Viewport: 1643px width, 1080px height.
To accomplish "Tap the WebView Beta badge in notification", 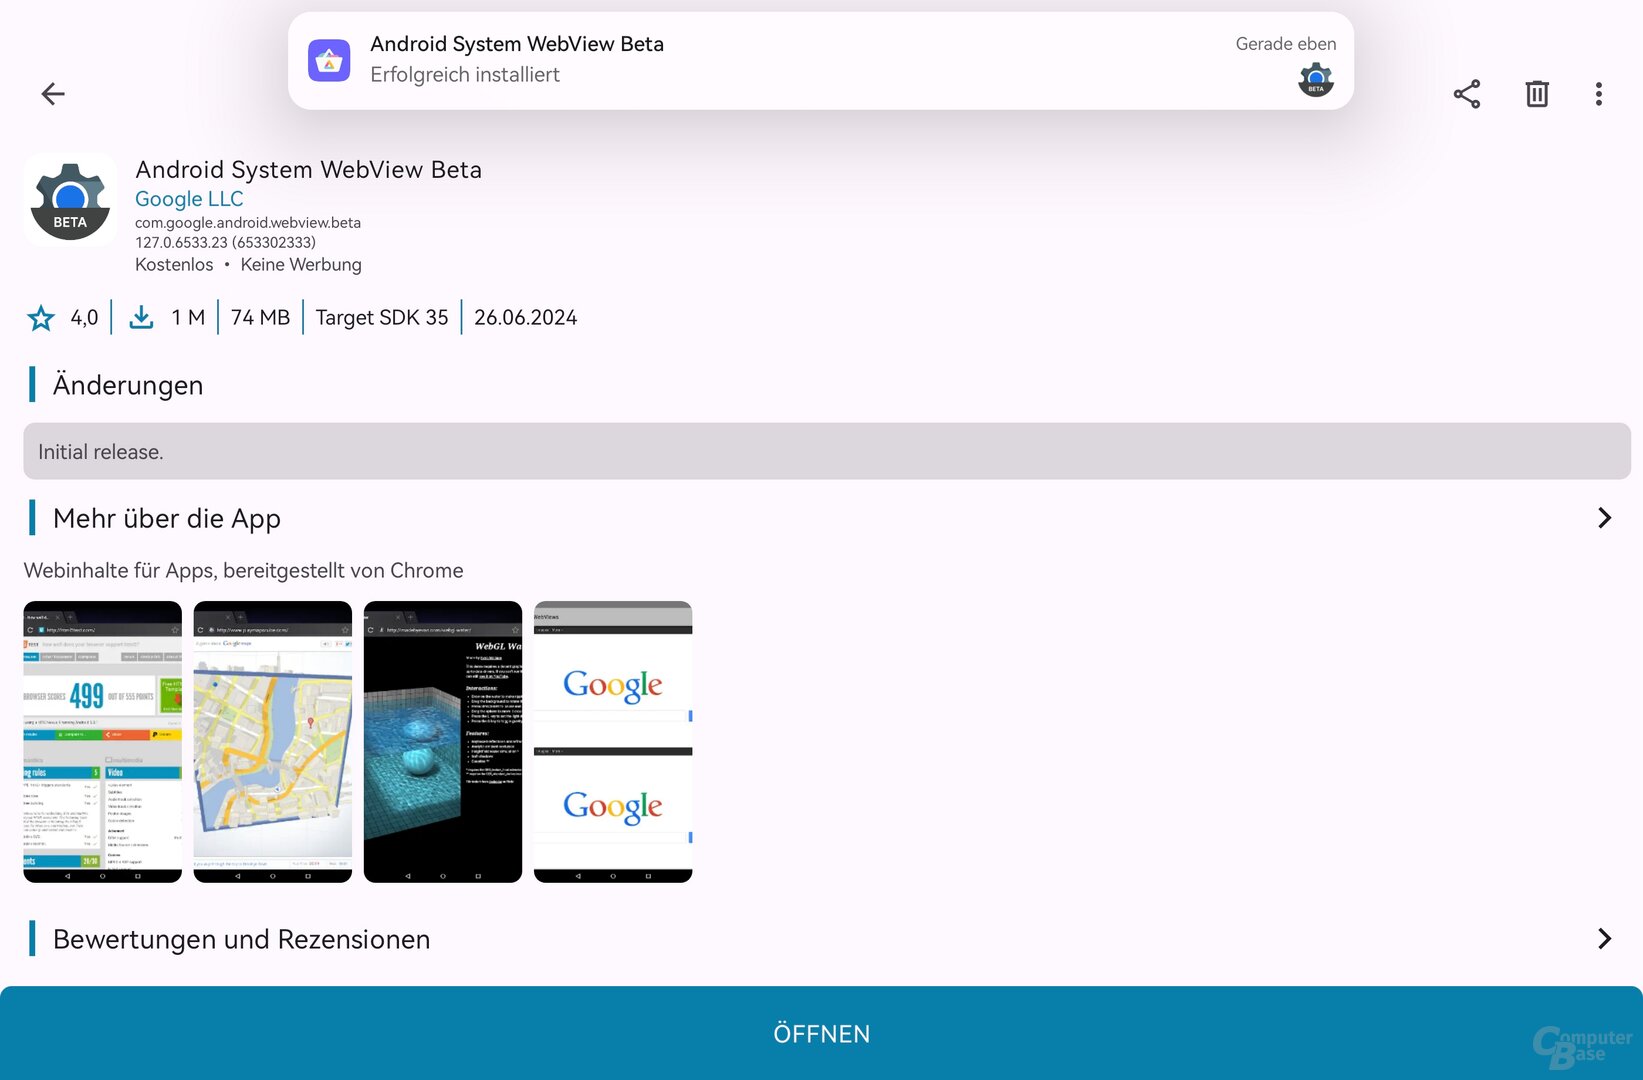I will (1316, 79).
